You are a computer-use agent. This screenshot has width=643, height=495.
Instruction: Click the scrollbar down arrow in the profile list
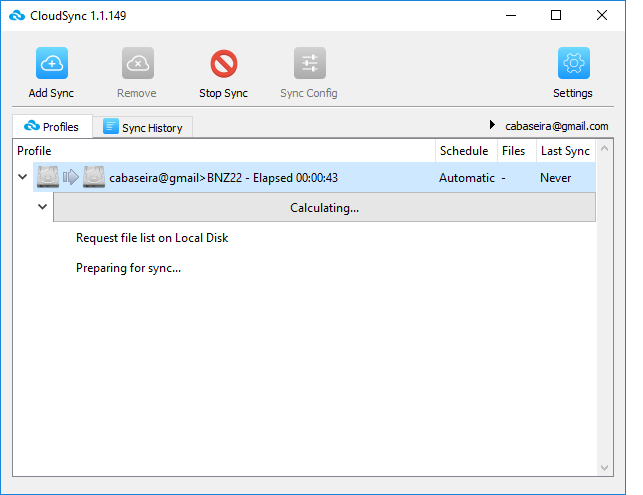[x=604, y=468]
